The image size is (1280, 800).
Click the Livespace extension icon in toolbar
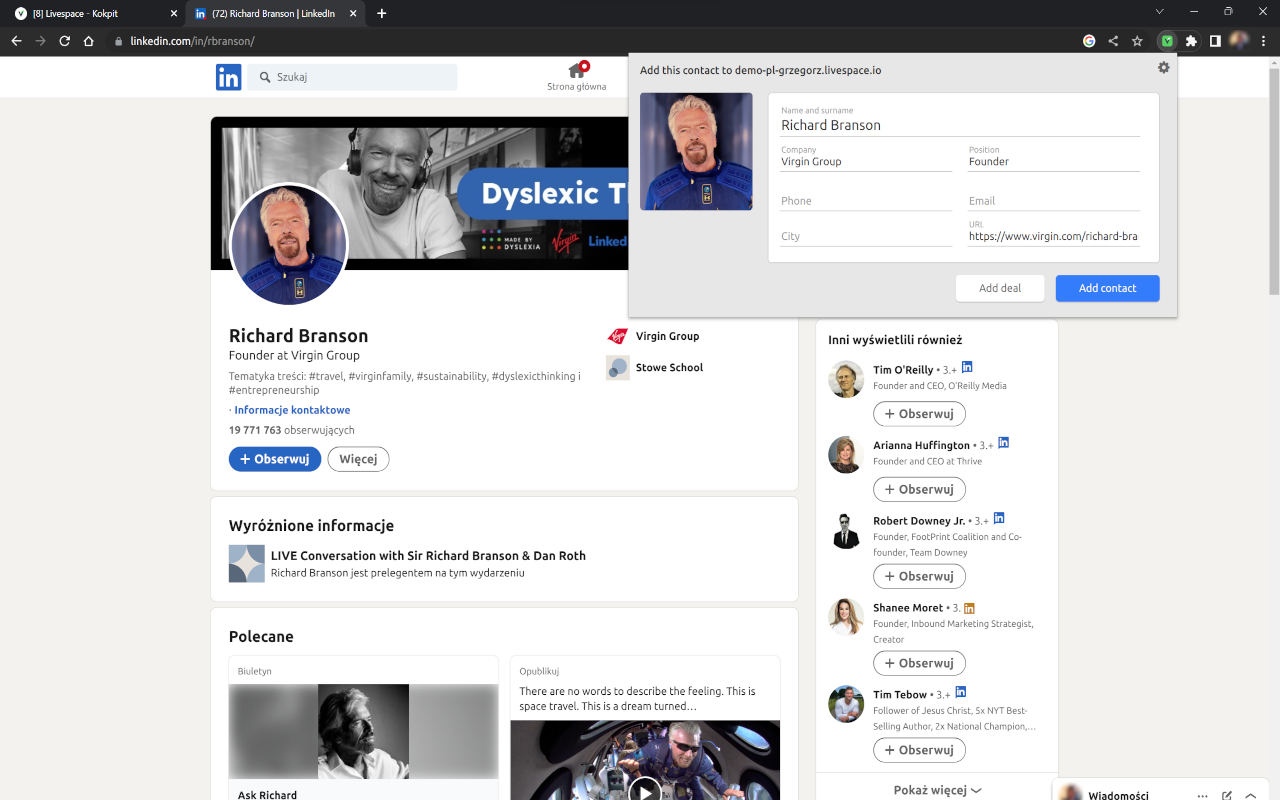coord(1166,41)
